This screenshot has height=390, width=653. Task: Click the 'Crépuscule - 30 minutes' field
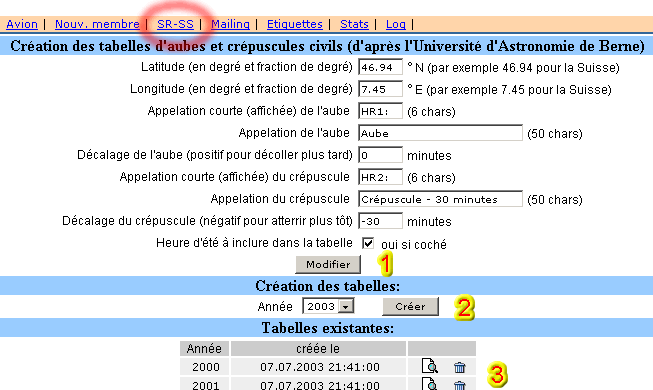(440, 199)
